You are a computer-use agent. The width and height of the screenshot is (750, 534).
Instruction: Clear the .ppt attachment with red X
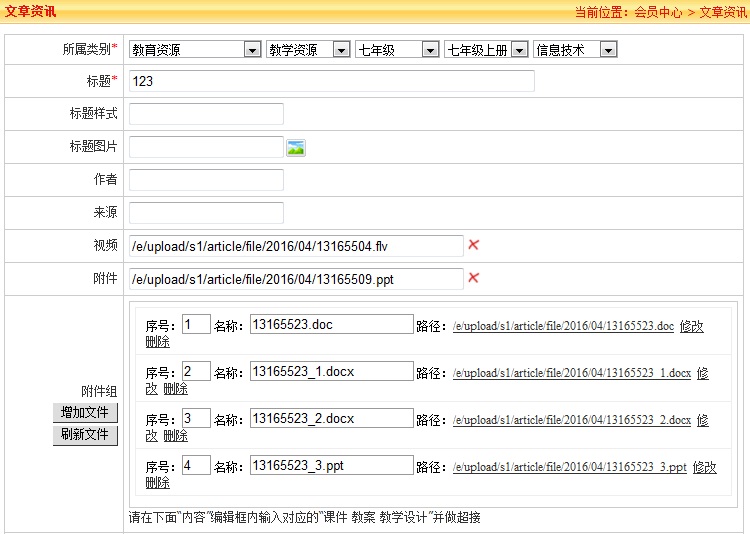473,278
